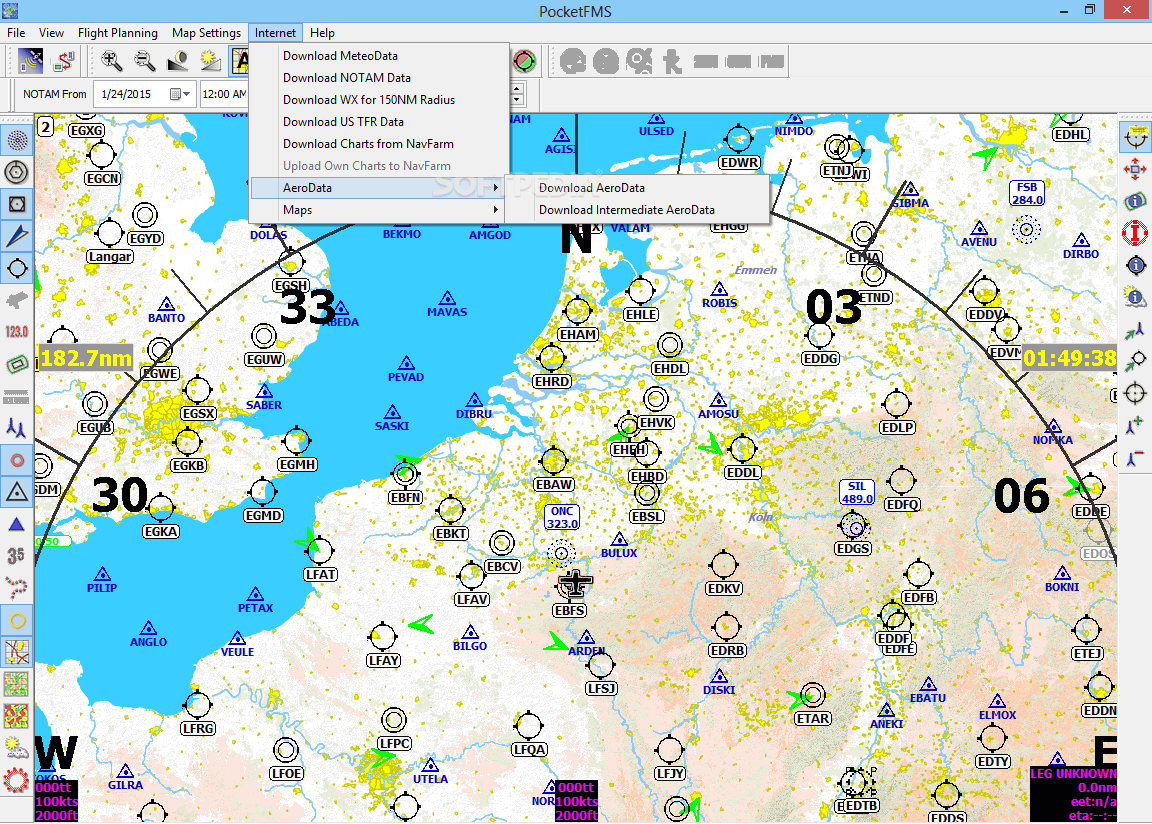1152x824 pixels.
Task: Click the red octagon NOTAM info icon
Action: [1135, 233]
